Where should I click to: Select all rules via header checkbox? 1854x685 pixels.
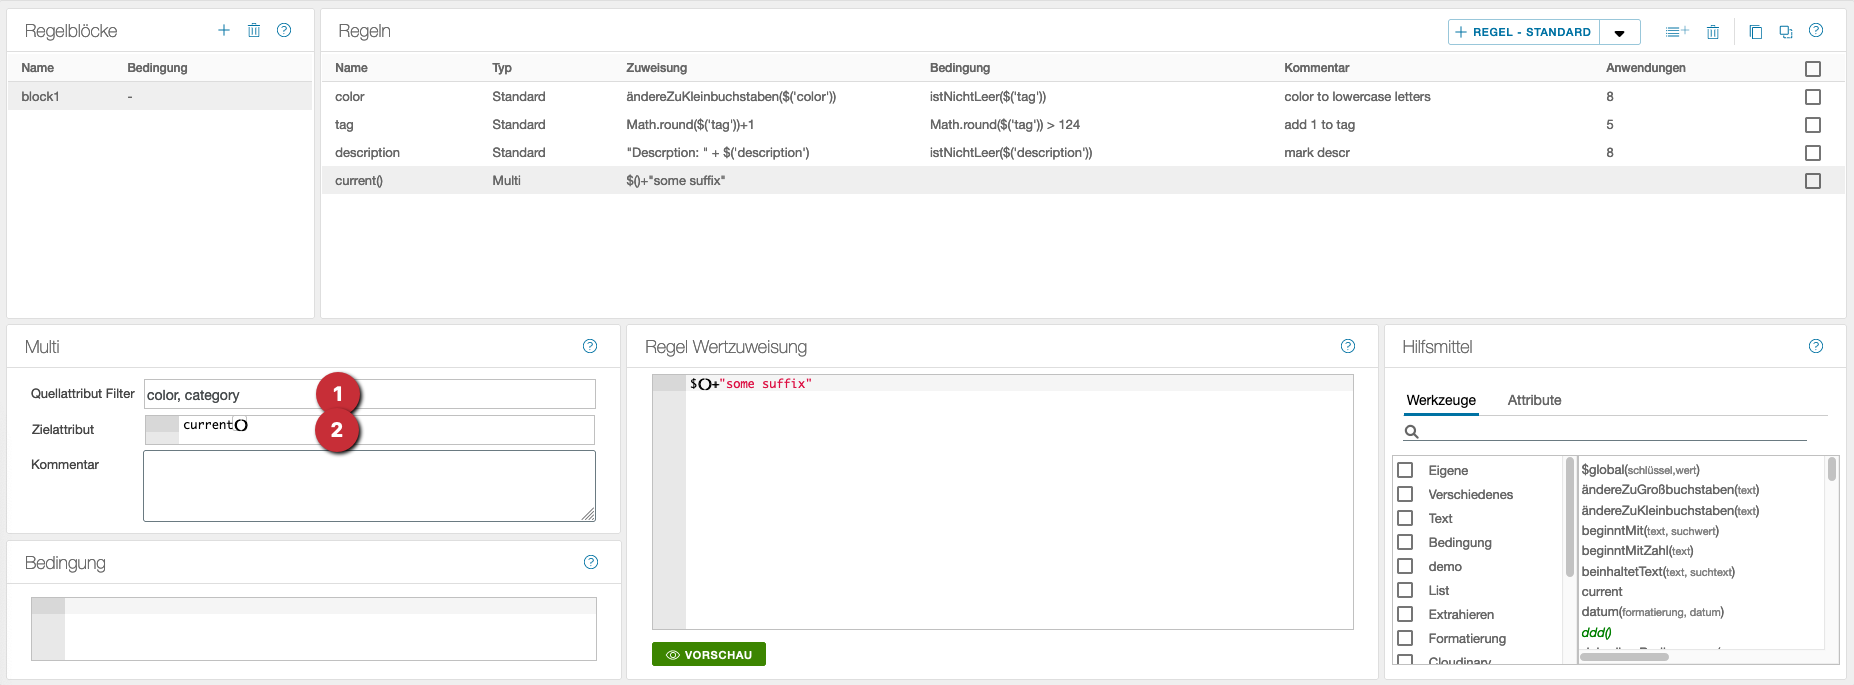(1813, 69)
